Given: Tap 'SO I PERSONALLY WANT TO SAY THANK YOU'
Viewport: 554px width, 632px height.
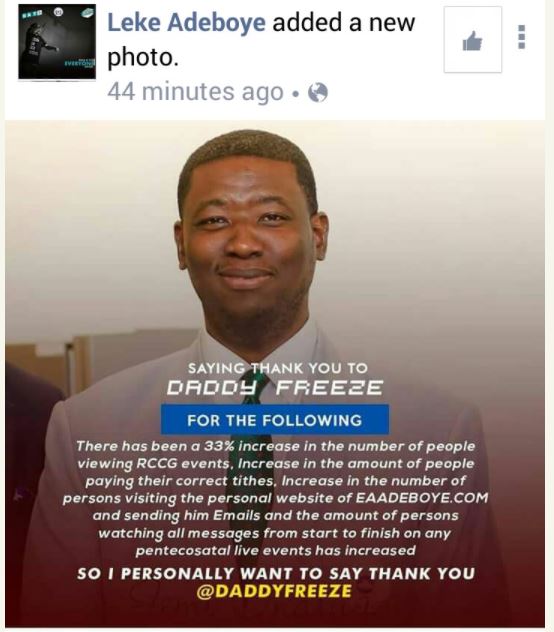Looking at the screenshot, I should coord(276,573).
